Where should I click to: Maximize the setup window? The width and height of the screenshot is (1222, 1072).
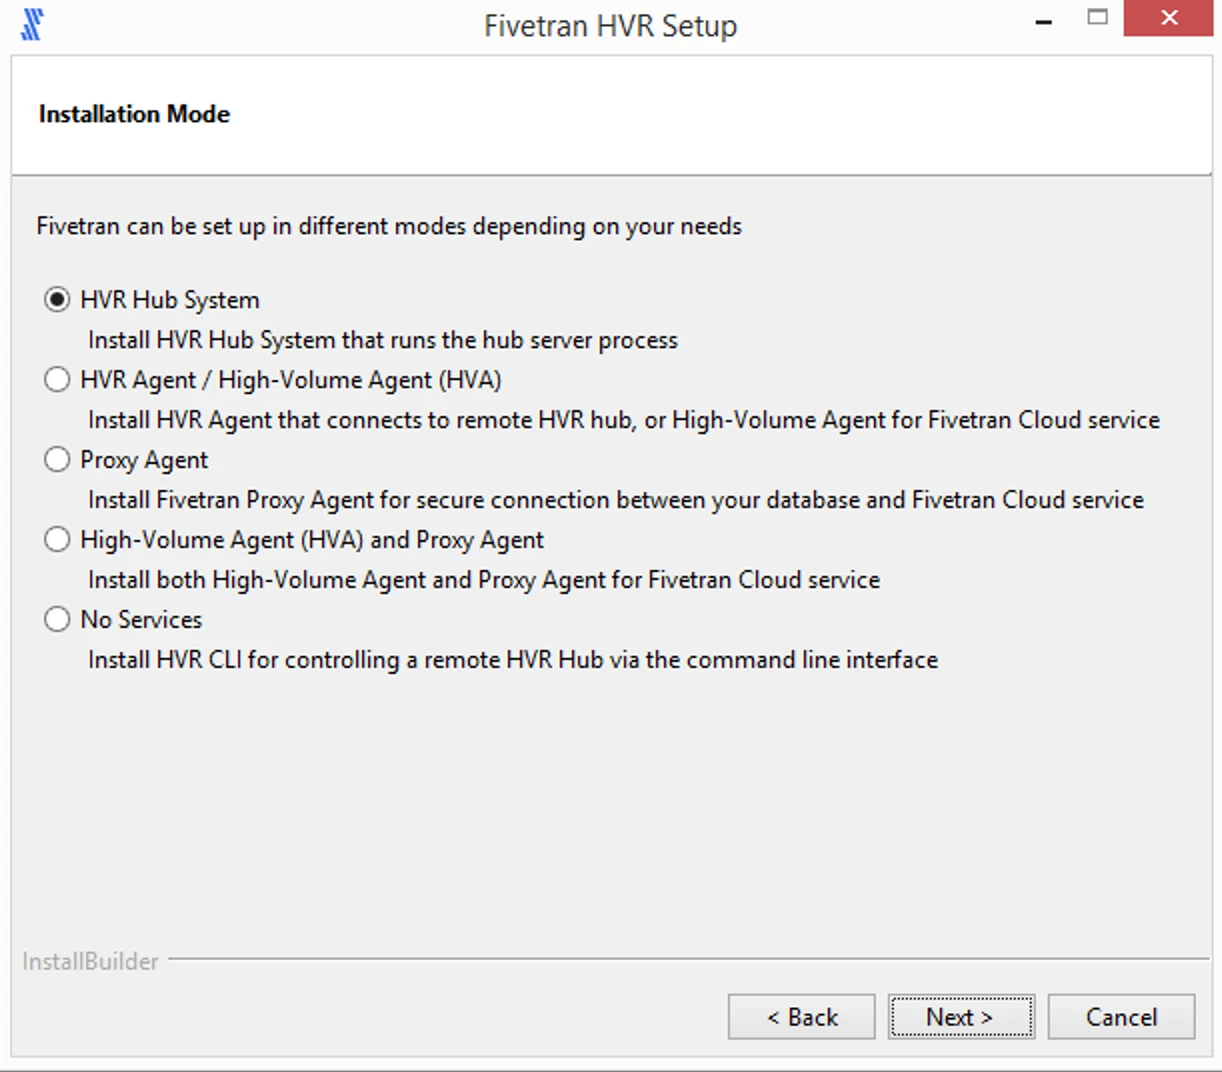[x=1098, y=17]
